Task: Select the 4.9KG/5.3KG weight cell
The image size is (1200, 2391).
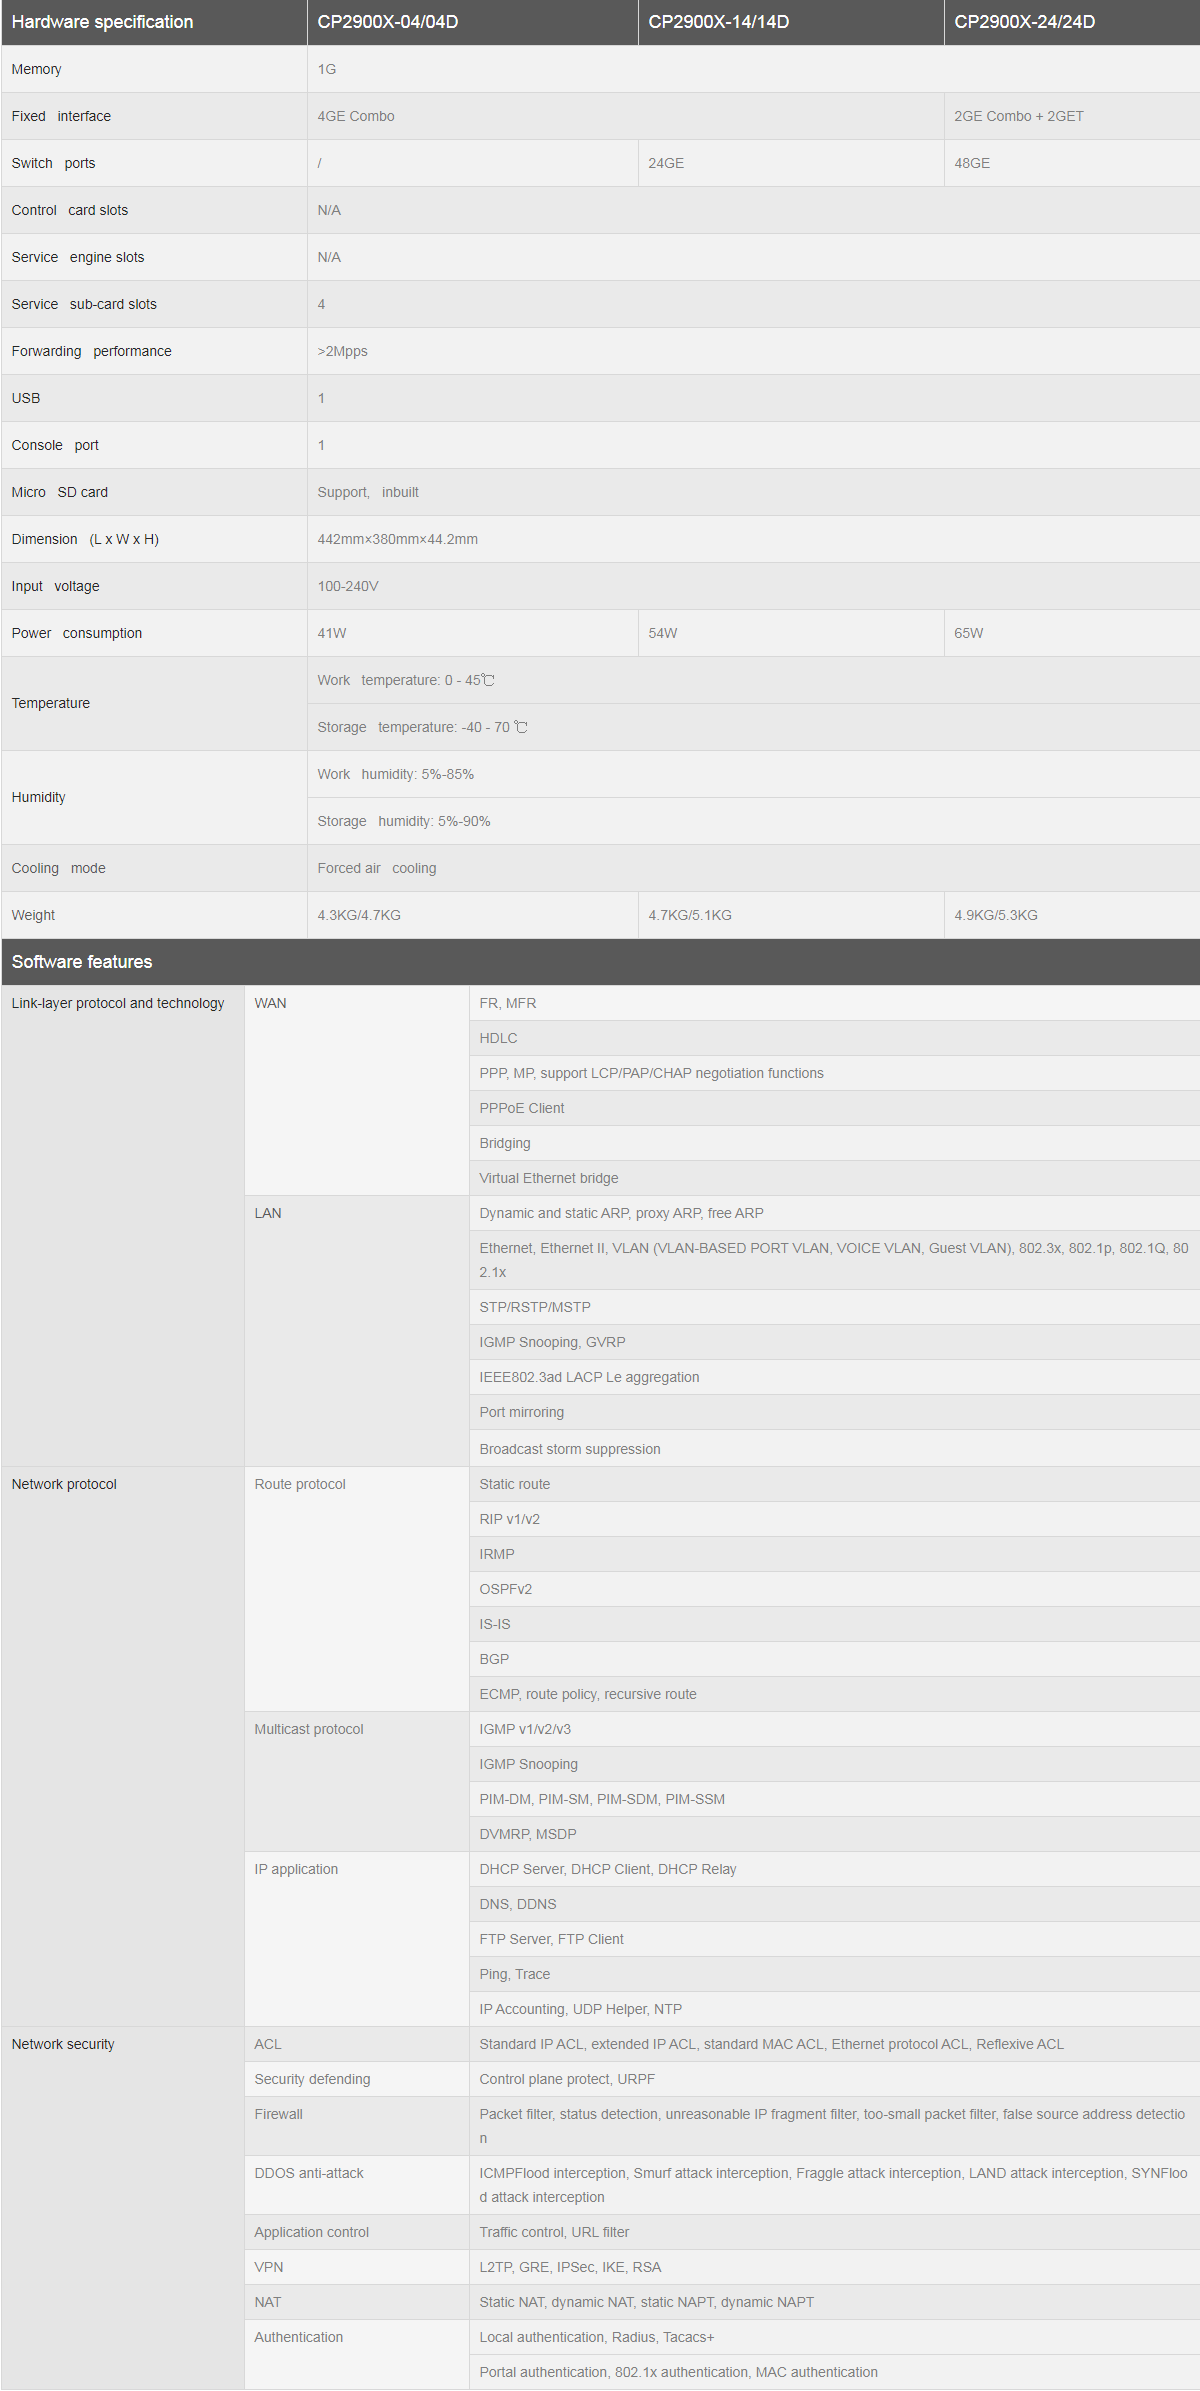Action: click(1072, 915)
